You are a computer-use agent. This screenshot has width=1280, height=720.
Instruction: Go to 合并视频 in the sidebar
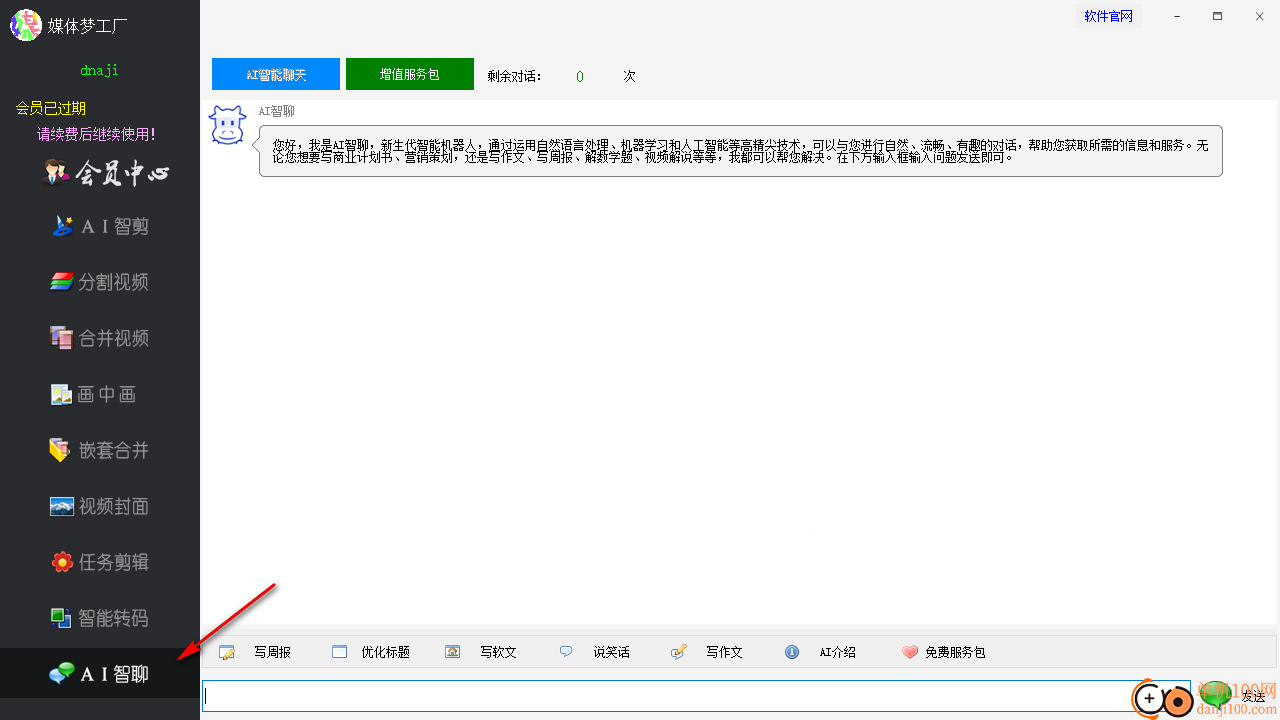[x=100, y=338]
